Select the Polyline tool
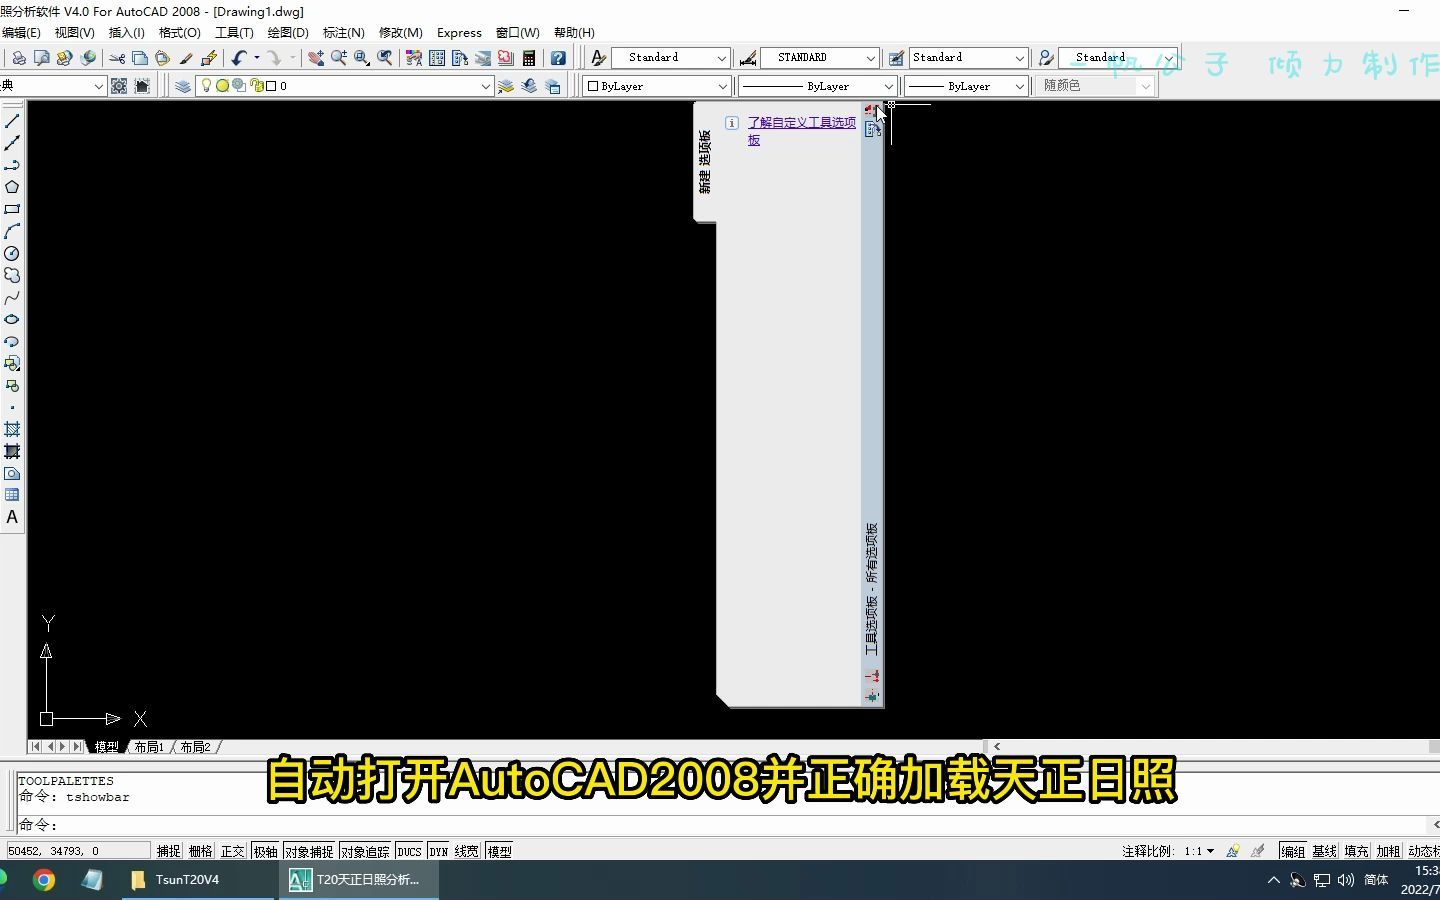Viewport: 1440px width, 900px height. tap(12, 165)
